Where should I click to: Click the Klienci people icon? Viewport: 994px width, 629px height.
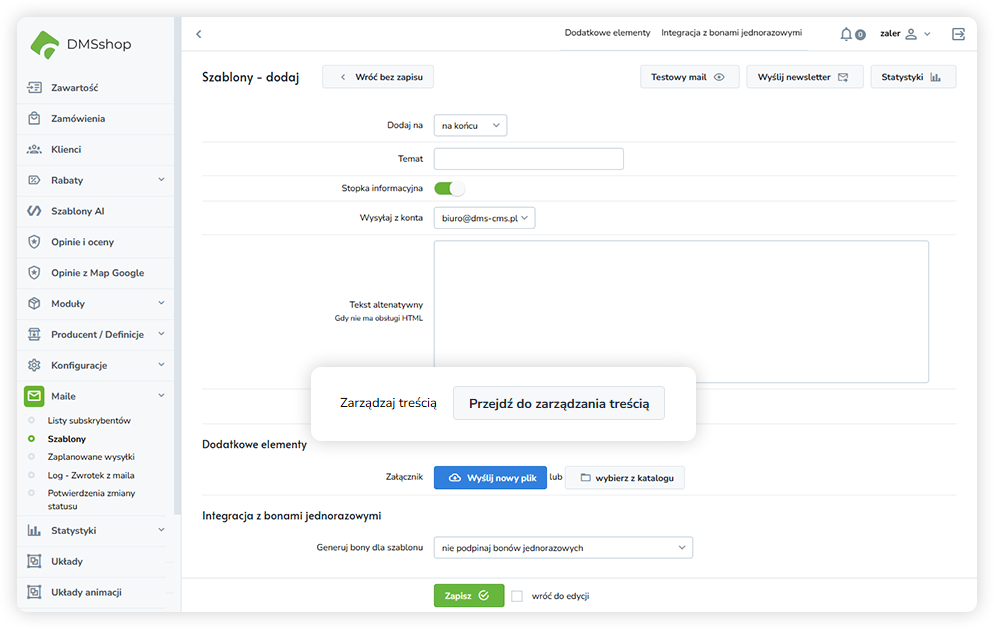(x=34, y=149)
